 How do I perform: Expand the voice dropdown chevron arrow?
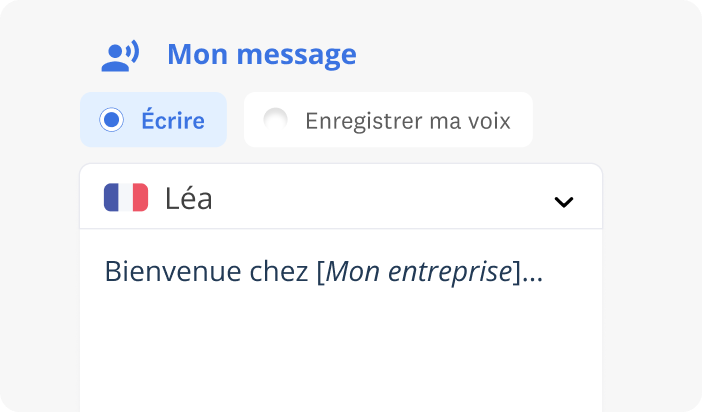564,202
